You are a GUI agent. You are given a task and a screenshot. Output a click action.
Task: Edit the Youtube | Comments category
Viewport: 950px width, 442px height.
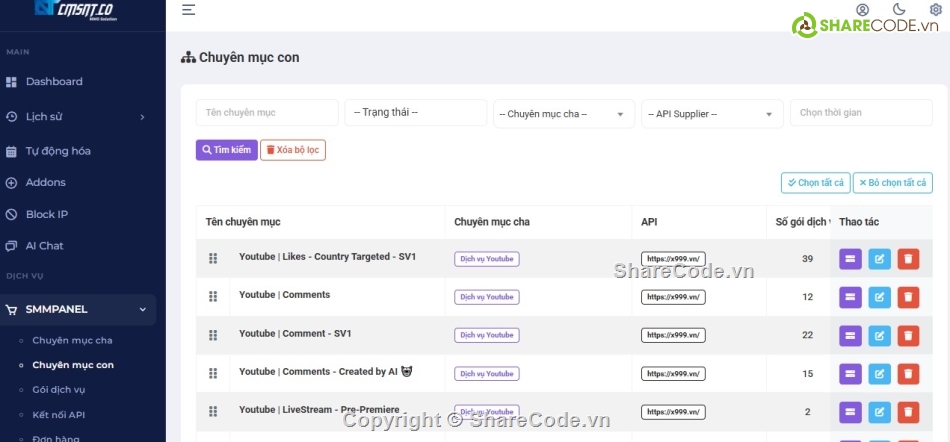(879, 297)
